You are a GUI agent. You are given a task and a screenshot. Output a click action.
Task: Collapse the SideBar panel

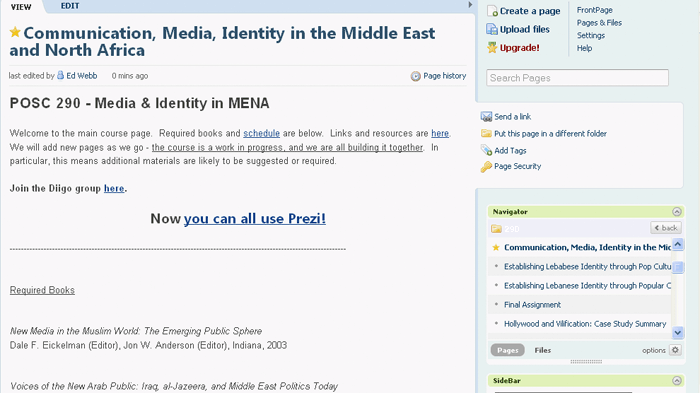click(677, 380)
